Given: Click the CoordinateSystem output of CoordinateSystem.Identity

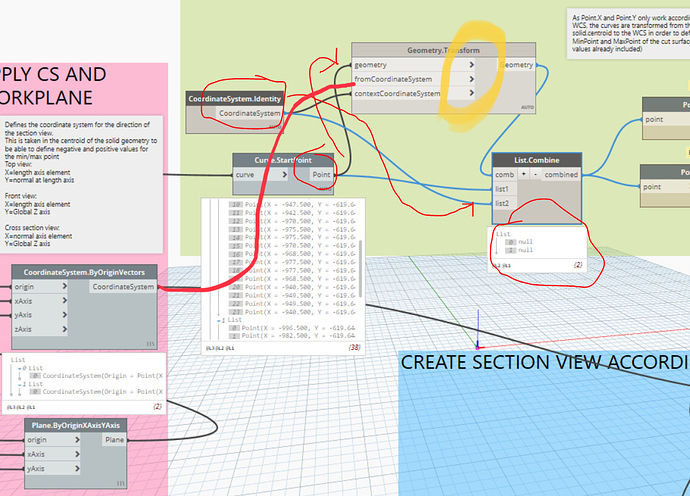Looking at the screenshot, I should point(250,113).
